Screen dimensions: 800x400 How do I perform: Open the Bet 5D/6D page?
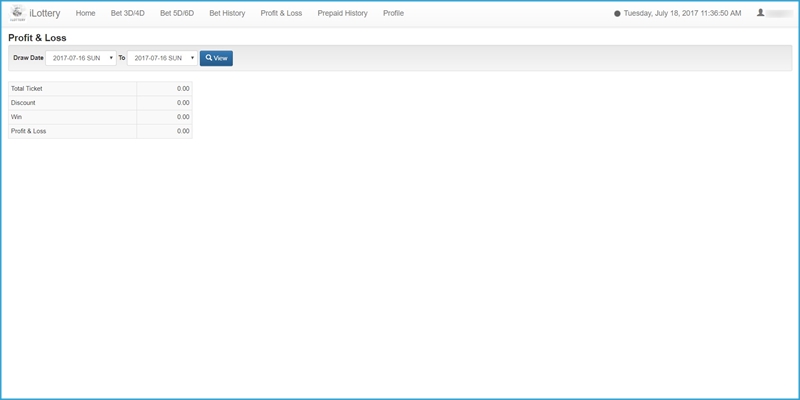tap(177, 14)
